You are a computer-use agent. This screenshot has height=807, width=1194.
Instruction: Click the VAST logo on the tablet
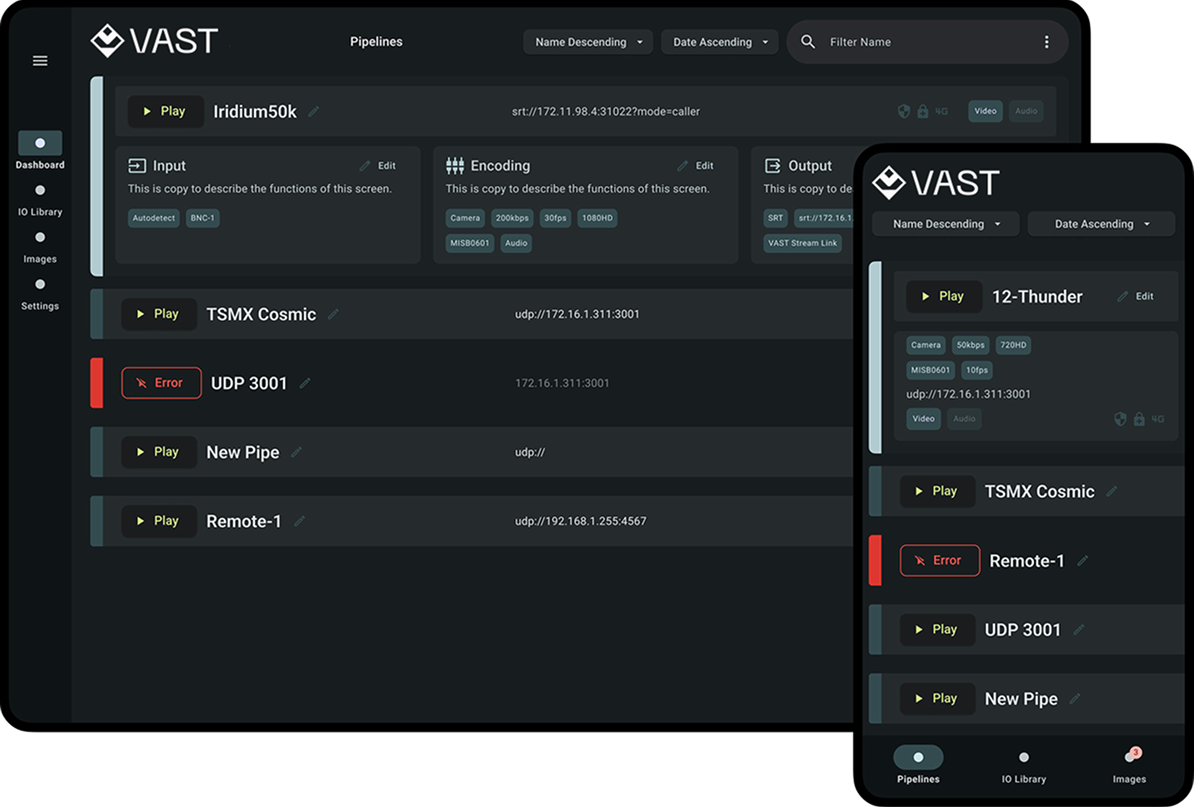(x=155, y=40)
